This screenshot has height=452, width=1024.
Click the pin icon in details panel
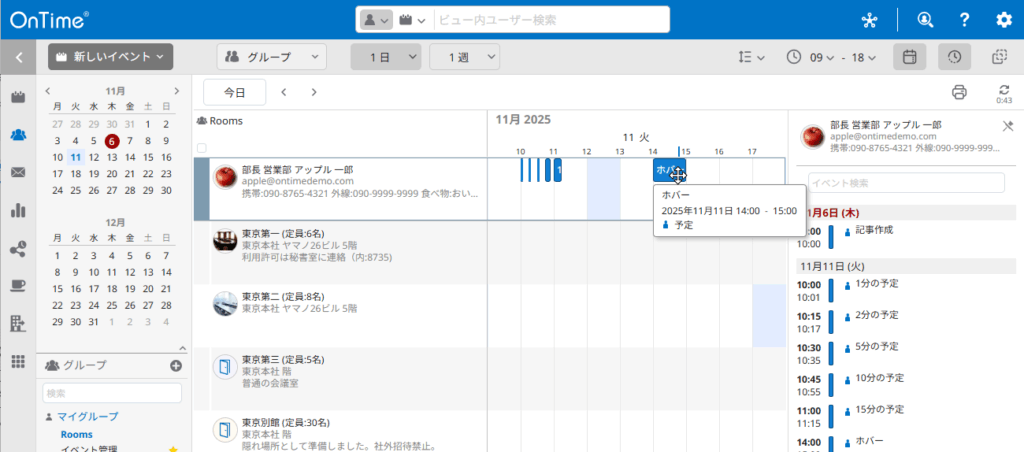coord(1006,126)
